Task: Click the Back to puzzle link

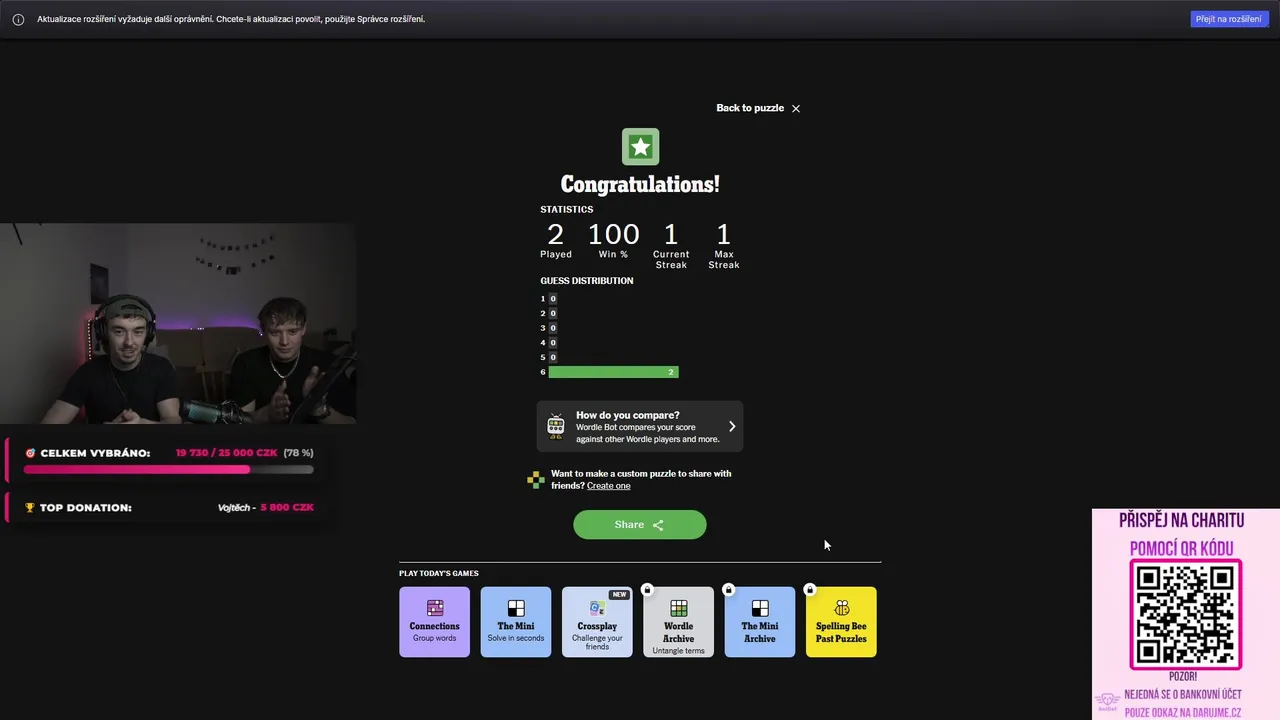Action: [x=750, y=108]
